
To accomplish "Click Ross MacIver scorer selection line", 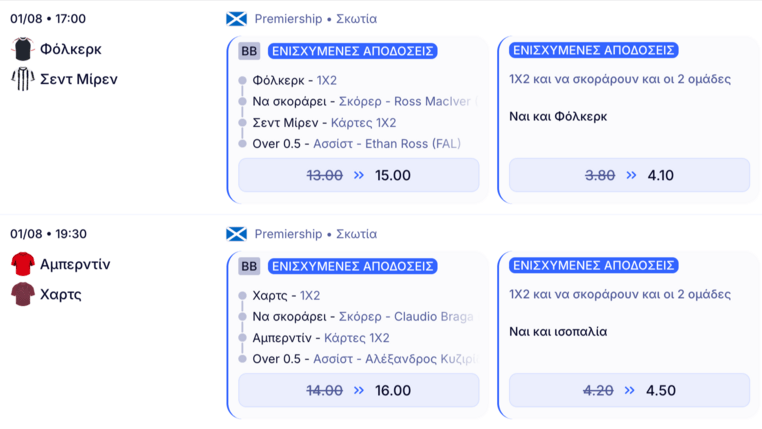I will tap(365, 102).
